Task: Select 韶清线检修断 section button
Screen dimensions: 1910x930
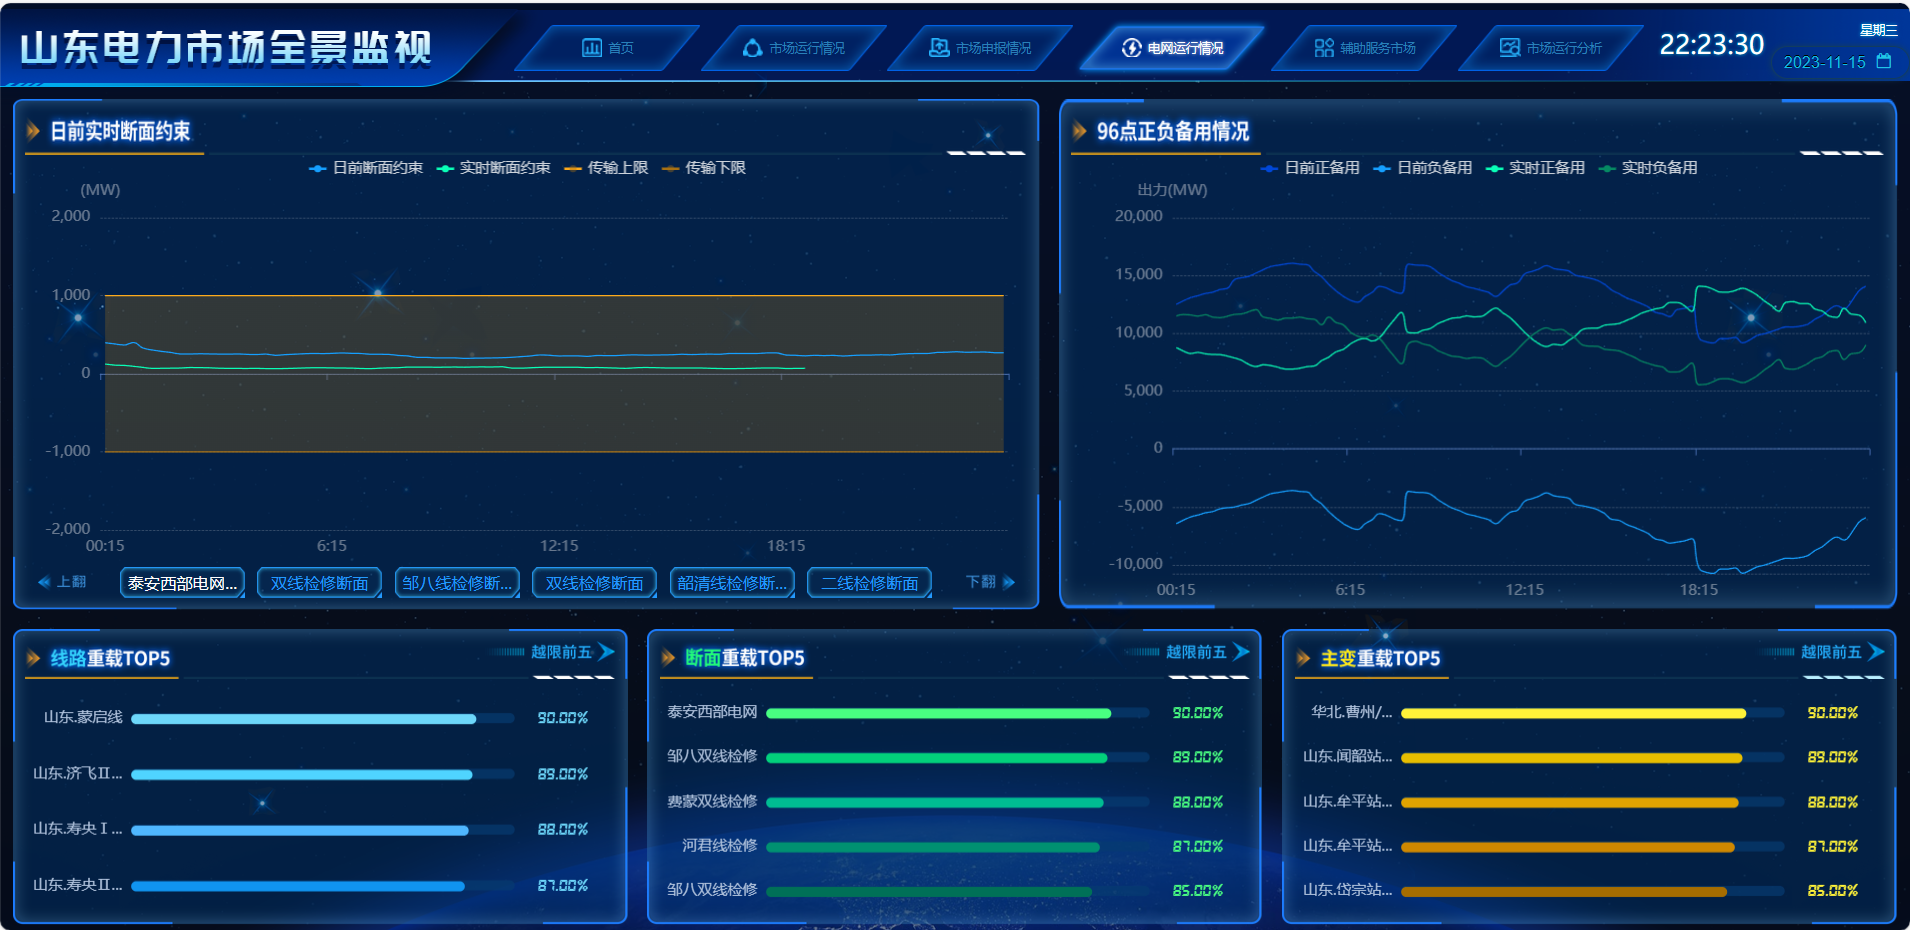Action: coord(732,583)
